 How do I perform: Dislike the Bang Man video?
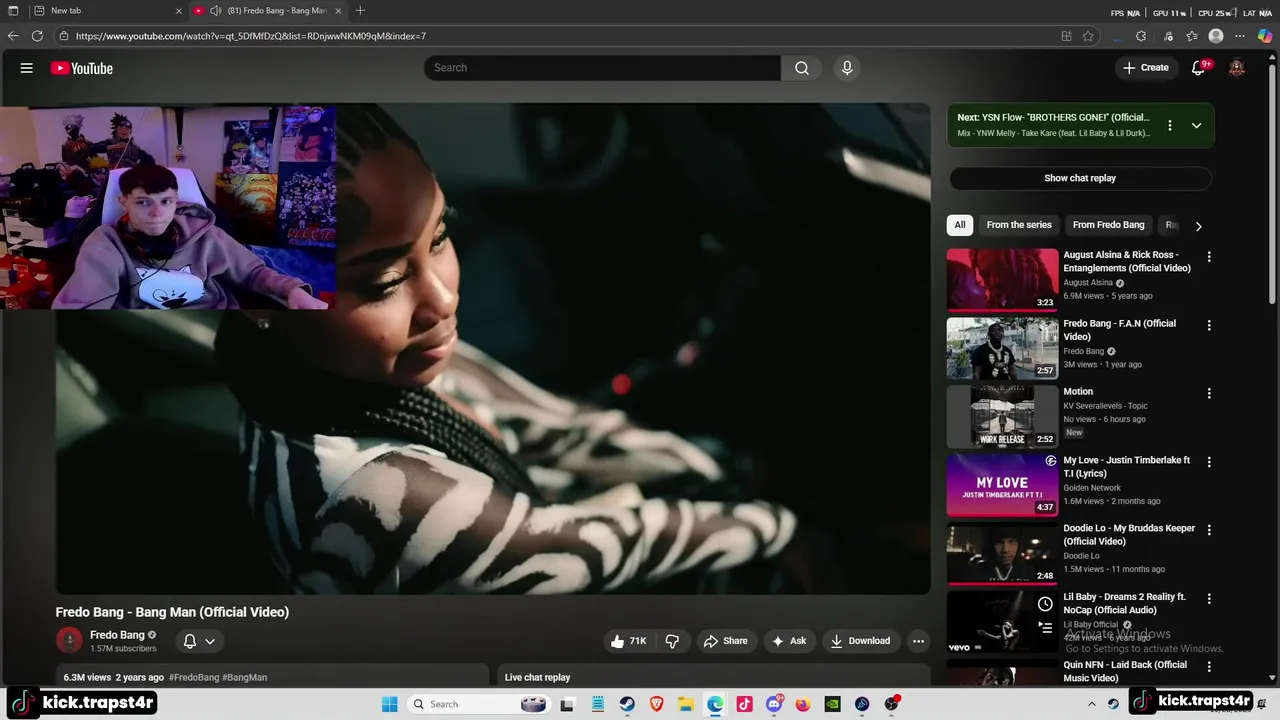click(673, 641)
